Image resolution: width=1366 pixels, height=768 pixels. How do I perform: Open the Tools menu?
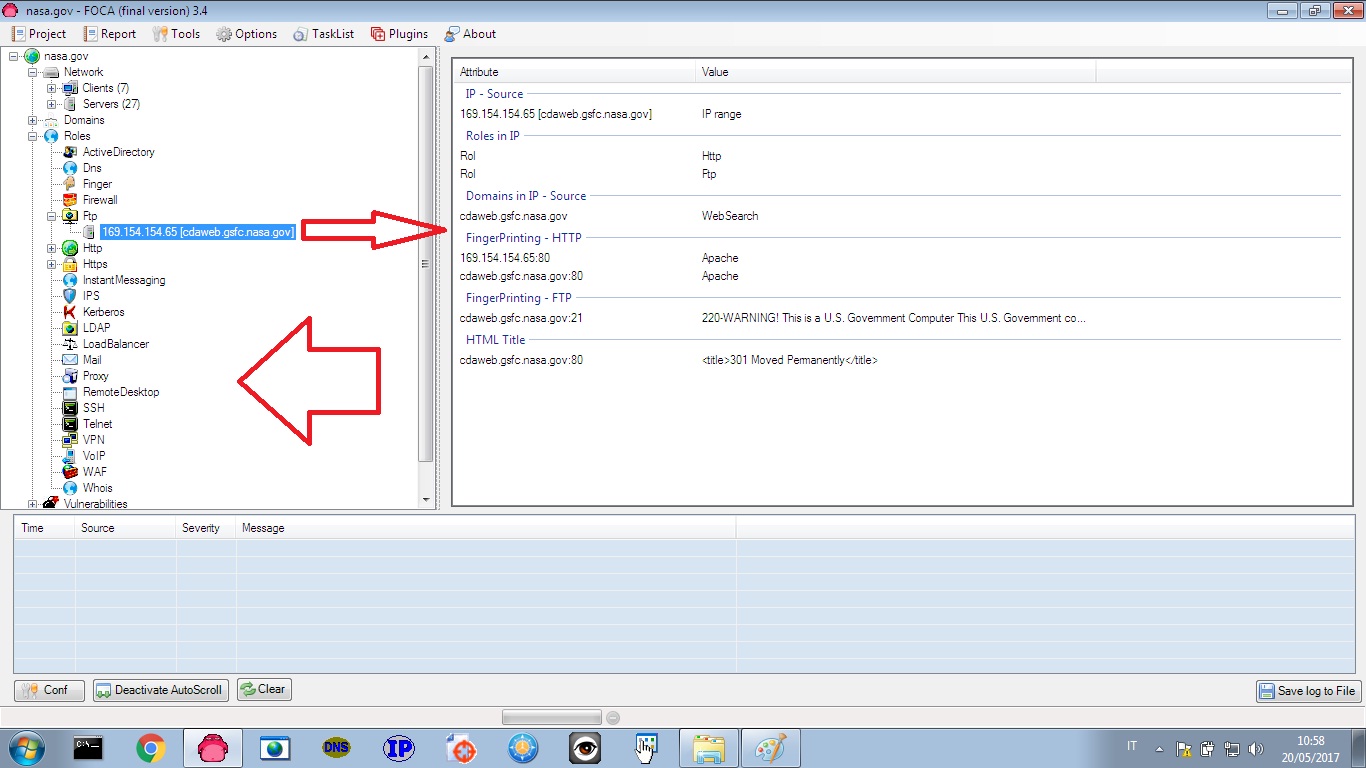tap(176, 33)
